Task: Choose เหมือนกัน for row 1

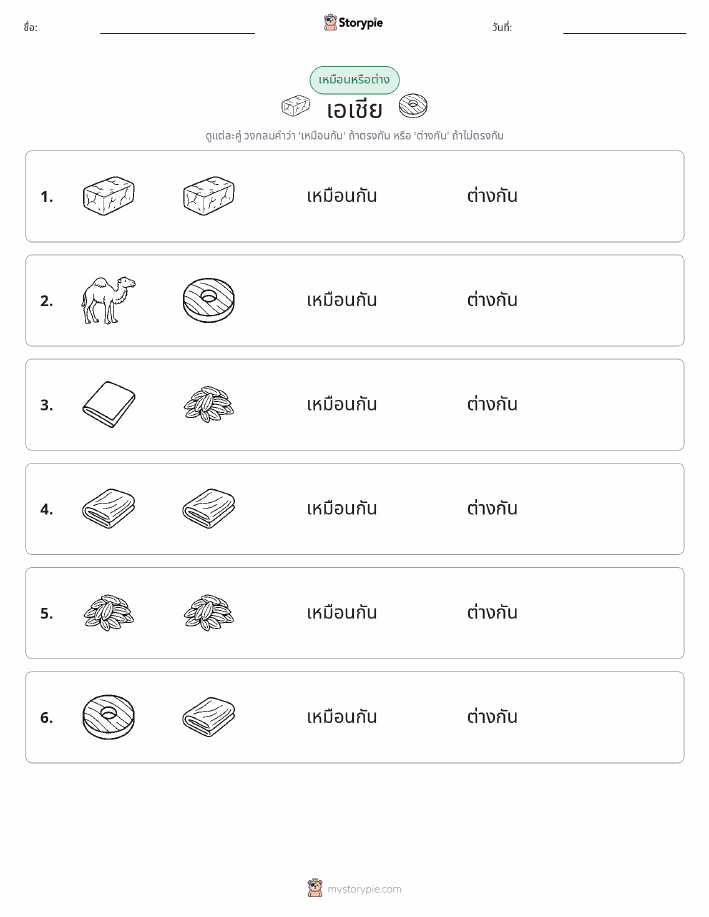Action: pyautogui.click(x=342, y=196)
